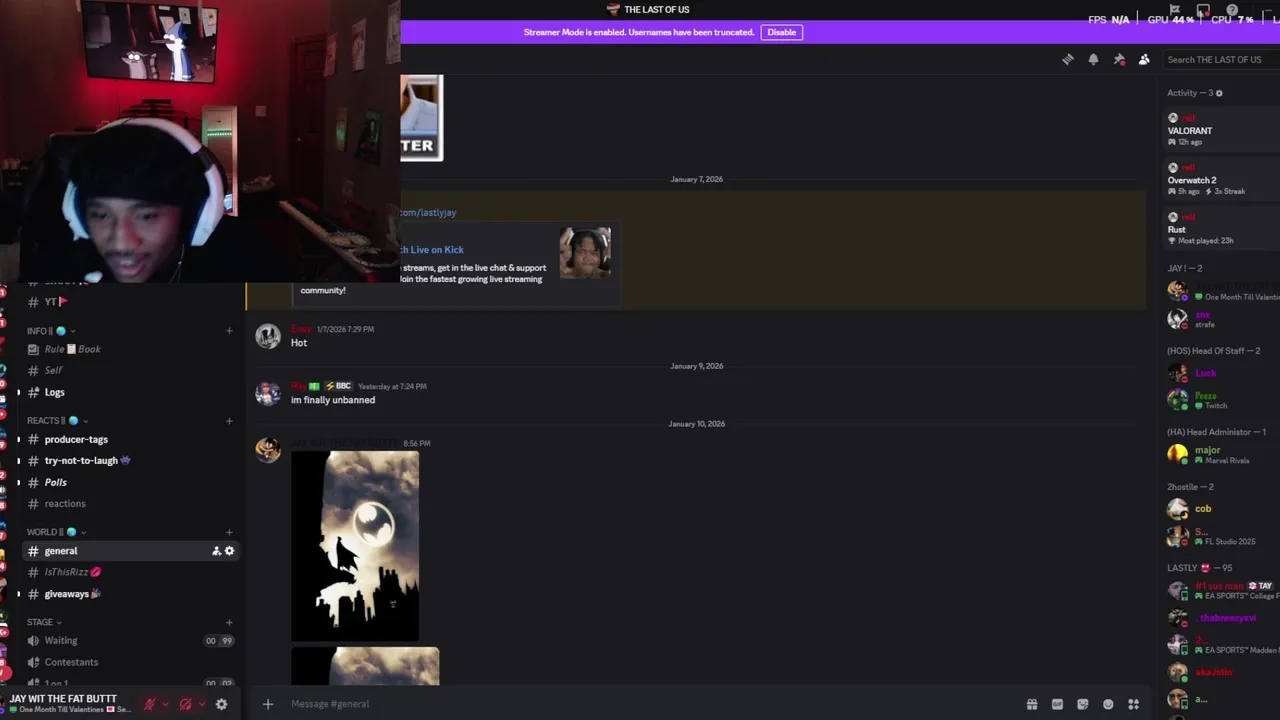
Task: Collapse the REACTS category
Action: (x=57, y=420)
